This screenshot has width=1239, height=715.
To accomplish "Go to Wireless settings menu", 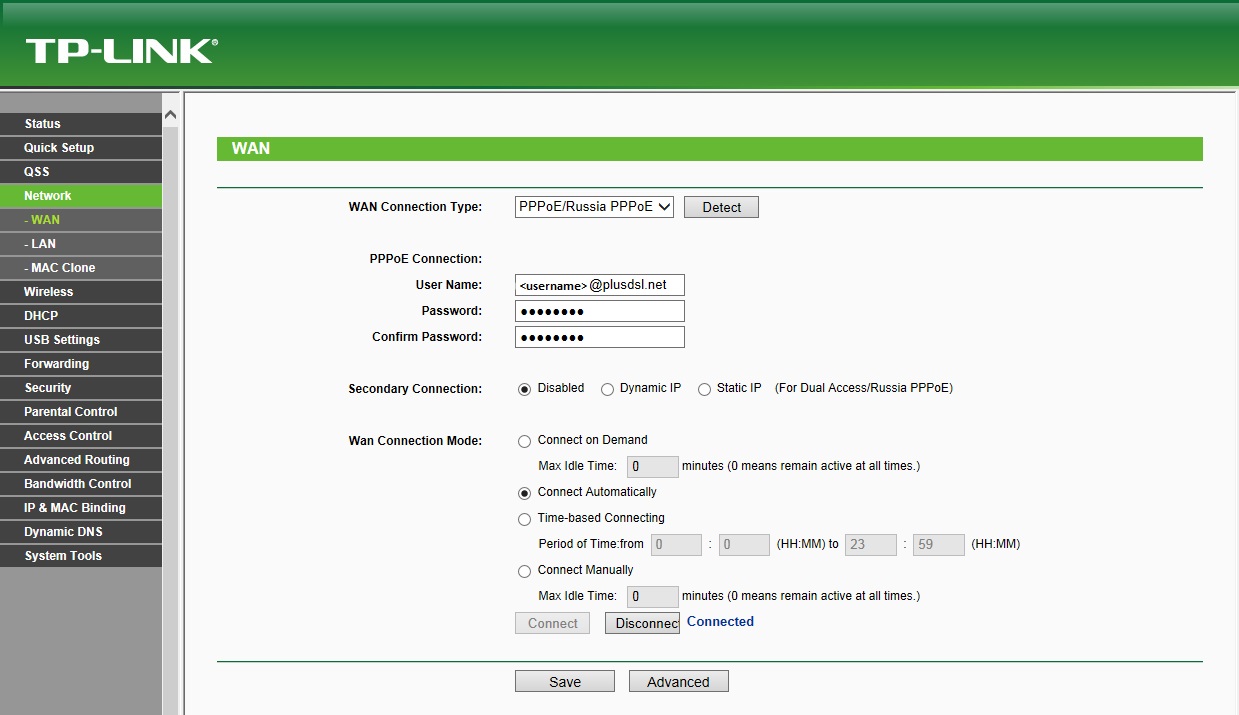I will coord(49,292).
